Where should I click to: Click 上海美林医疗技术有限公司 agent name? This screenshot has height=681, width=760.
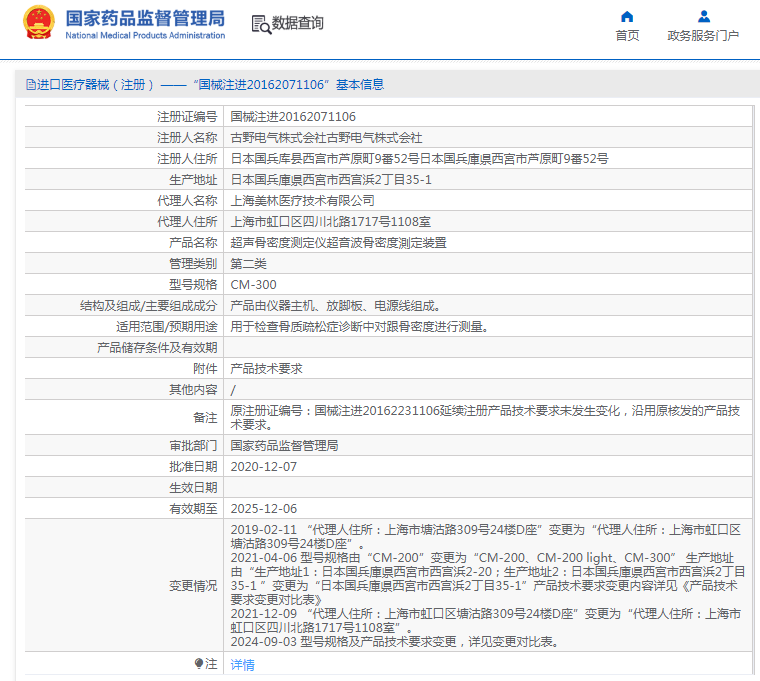tap(302, 201)
